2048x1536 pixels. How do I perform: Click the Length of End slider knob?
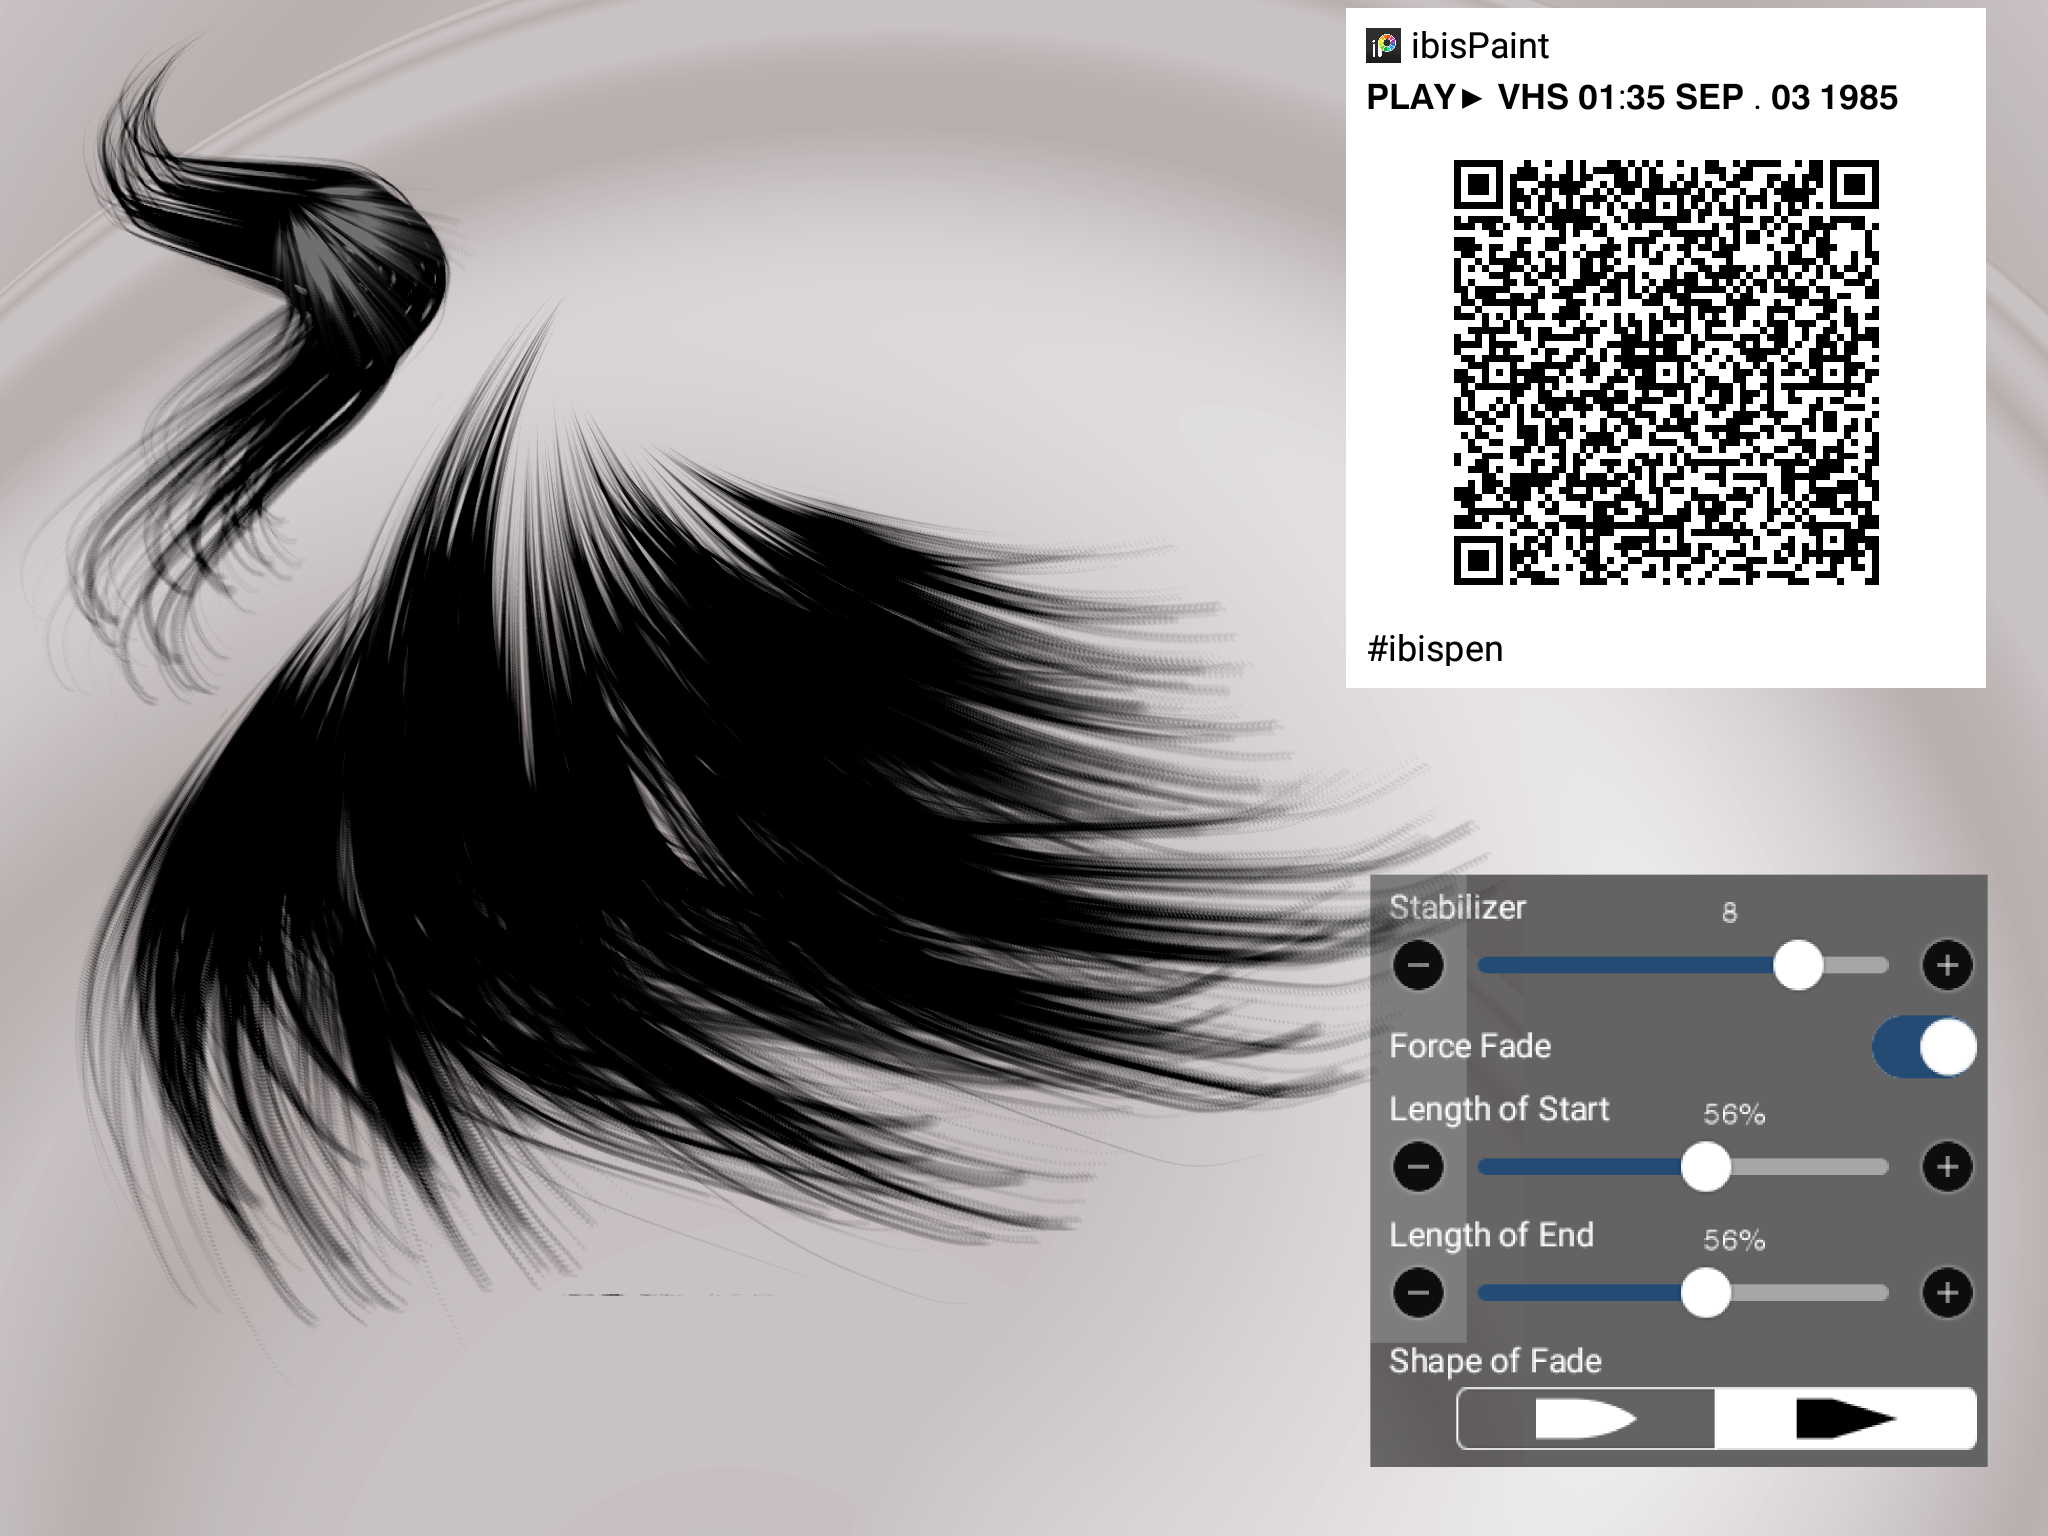[1706, 1293]
